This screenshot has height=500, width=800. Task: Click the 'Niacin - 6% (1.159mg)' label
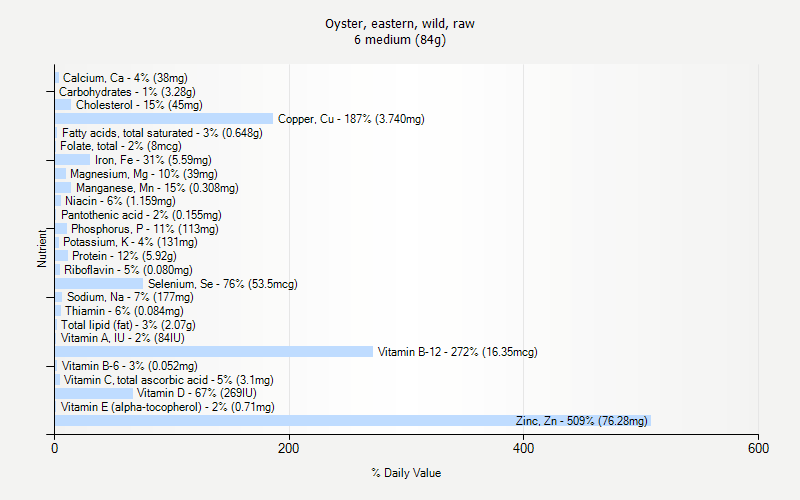point(120,201)
